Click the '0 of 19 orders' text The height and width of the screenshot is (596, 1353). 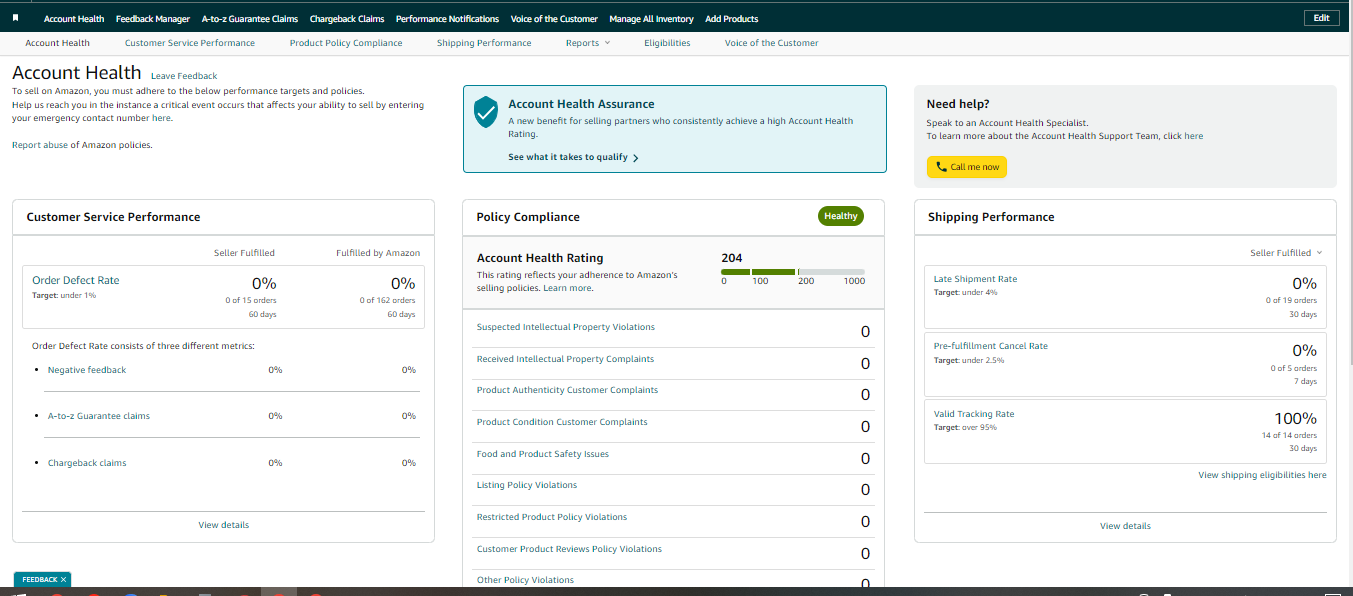pos(1291,300)
